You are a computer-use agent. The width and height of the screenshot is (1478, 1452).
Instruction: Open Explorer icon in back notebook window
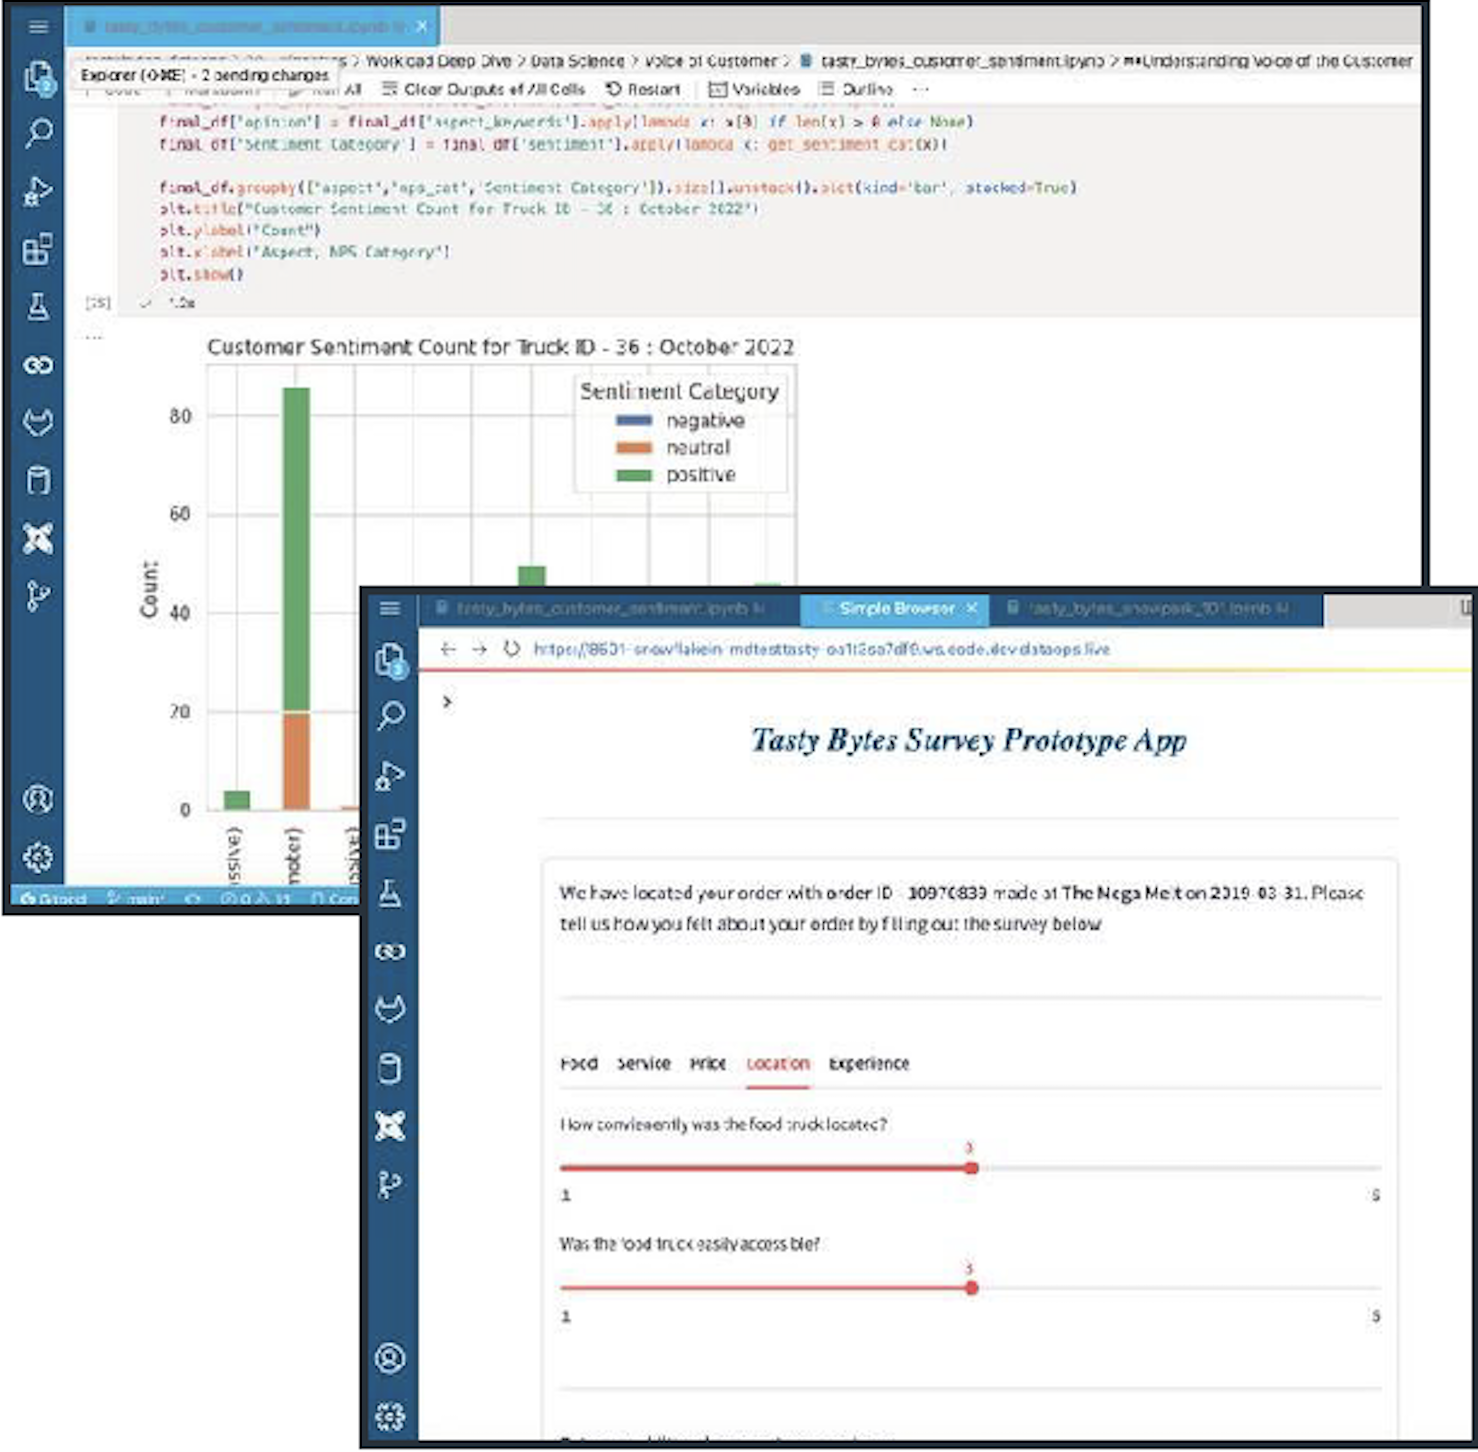click(x=38, y=76)
